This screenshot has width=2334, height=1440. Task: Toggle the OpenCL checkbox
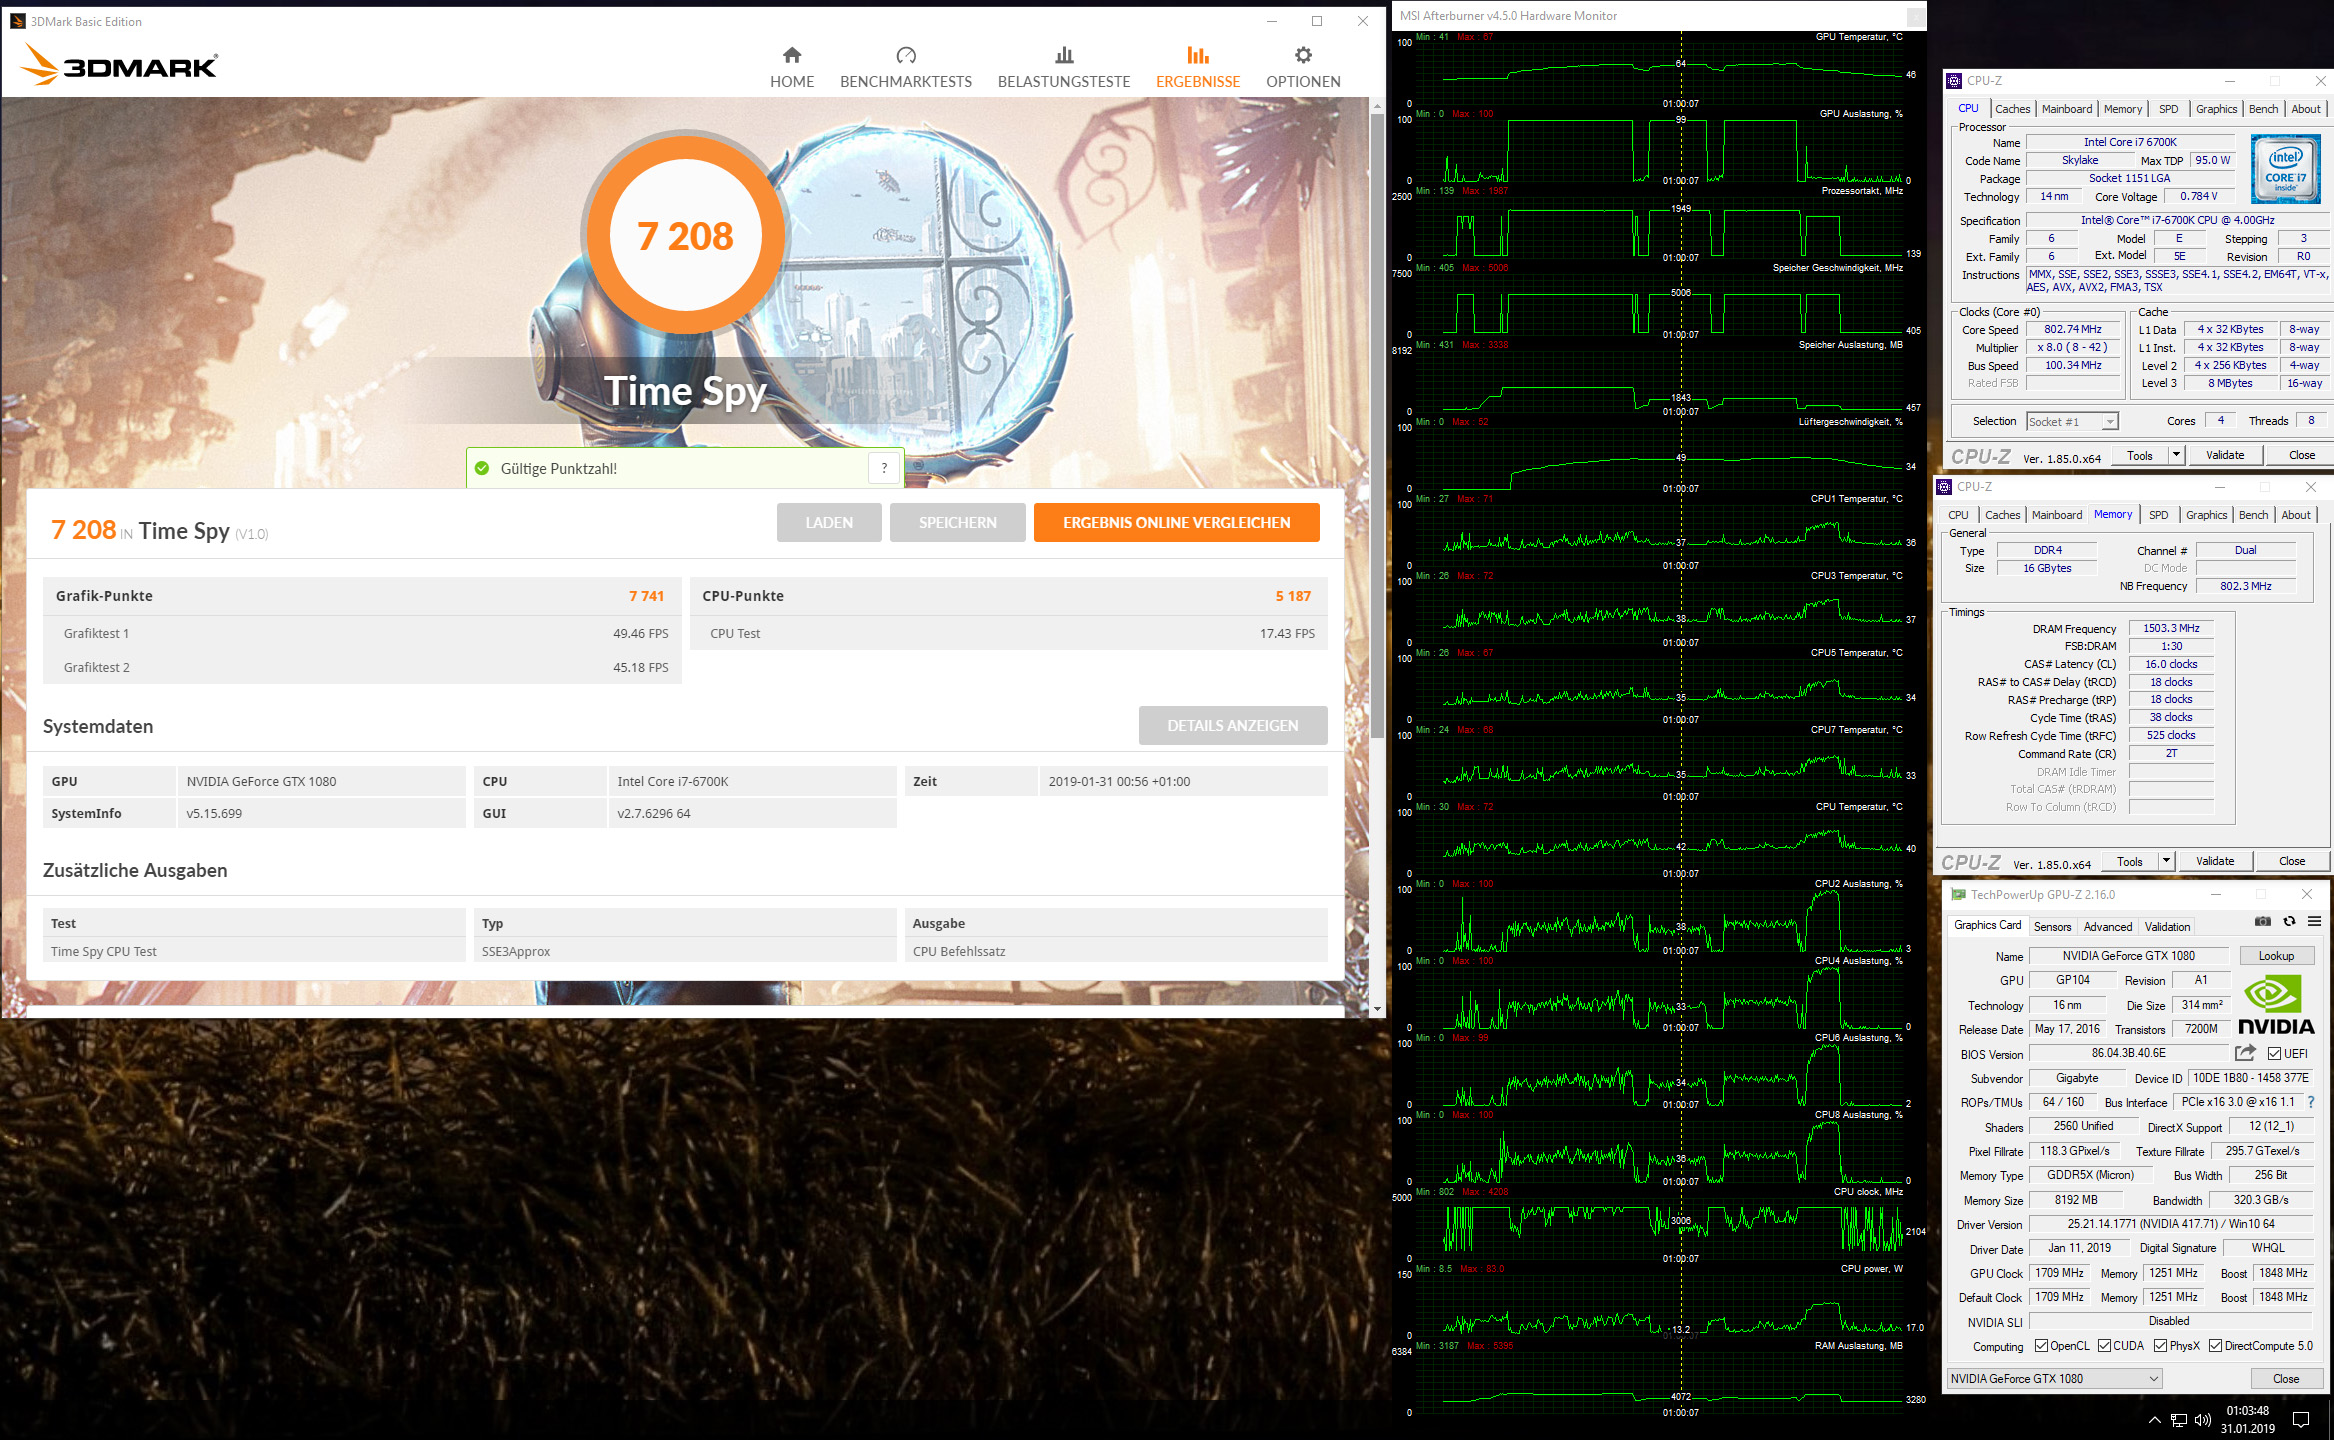click(x=2042, y=1346)
